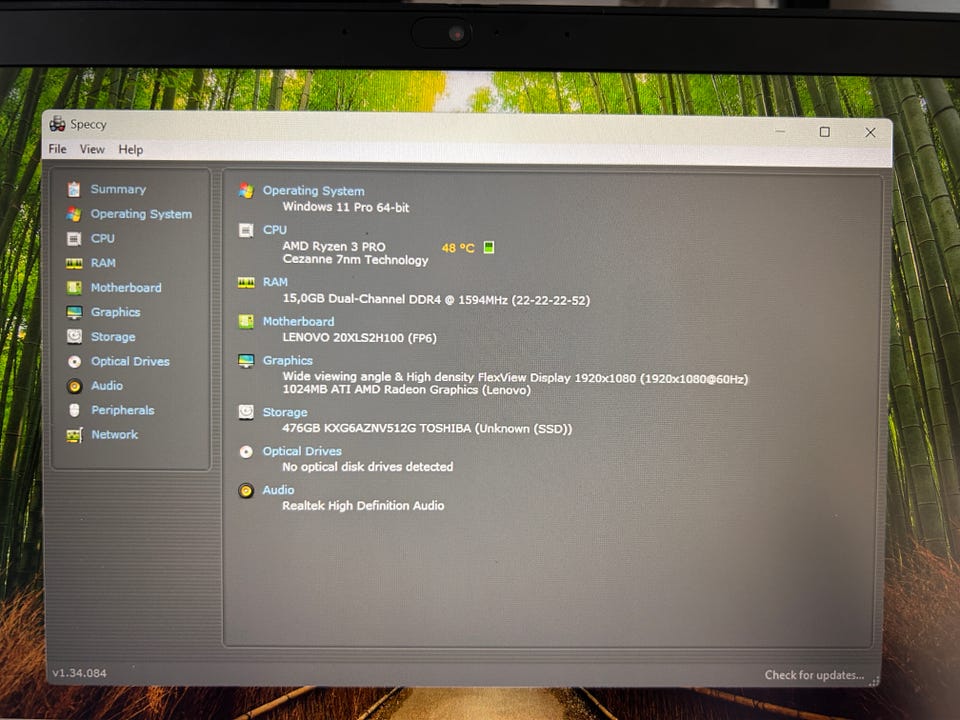The image size is (960, 720).
Task: Click the FlexView Display 1920x1080 line
Action: click(516, 378)
